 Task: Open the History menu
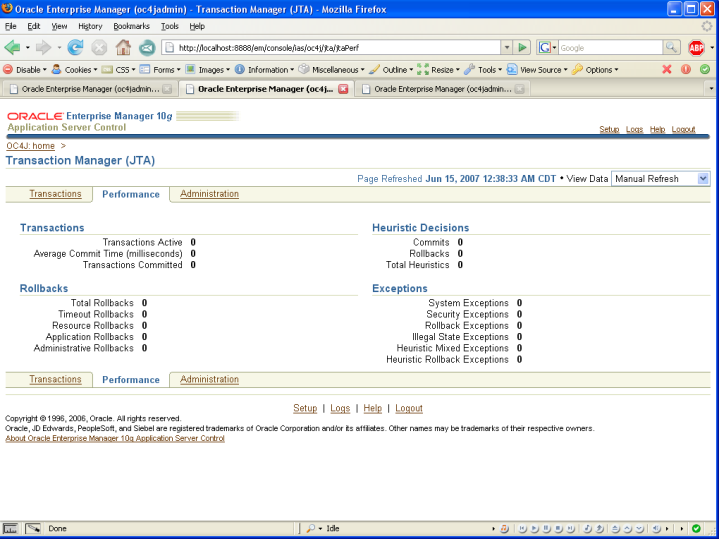(90, 26)
